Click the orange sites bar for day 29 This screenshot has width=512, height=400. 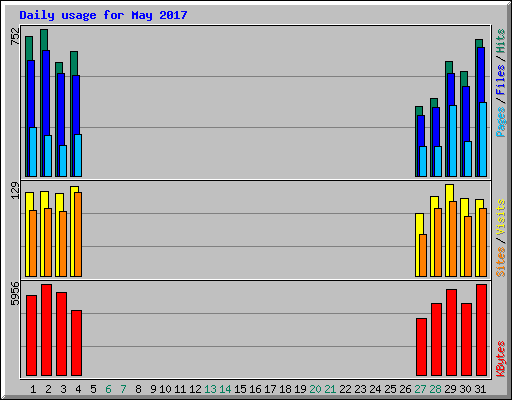[453, 239]
